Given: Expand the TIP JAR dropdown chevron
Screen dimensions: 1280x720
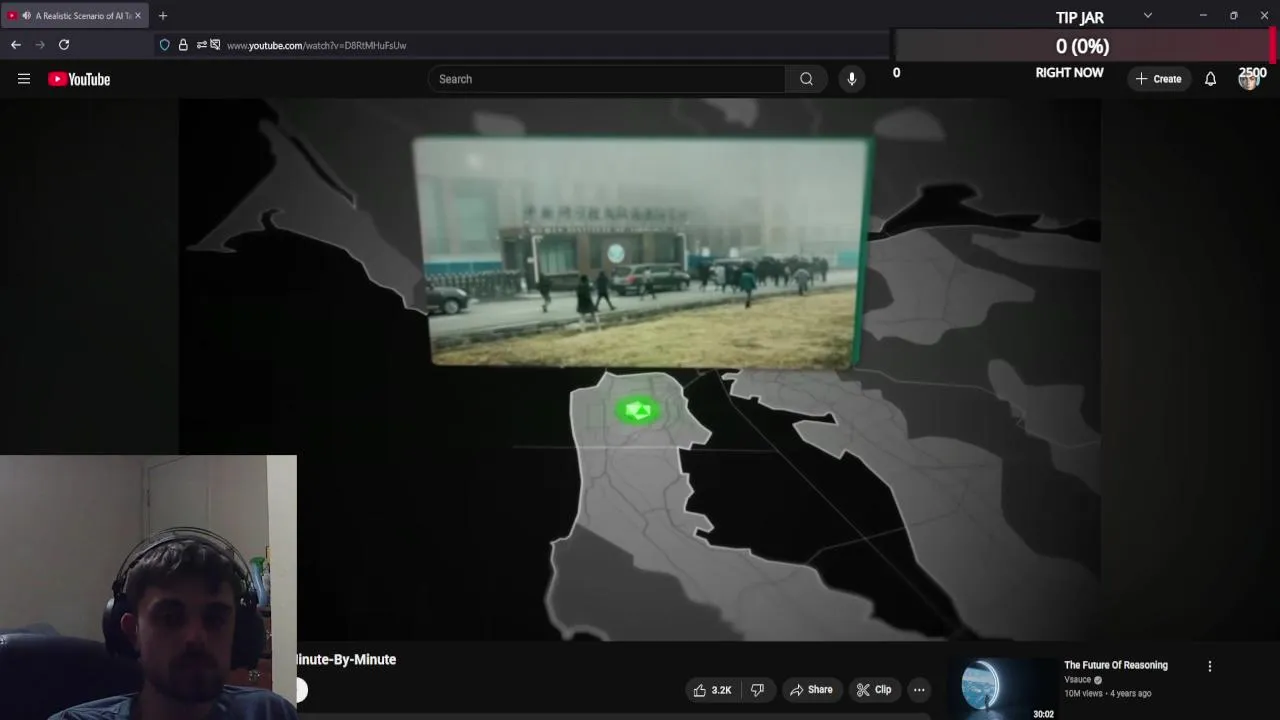Looking at the screenshot, I should pos(1148,16).
